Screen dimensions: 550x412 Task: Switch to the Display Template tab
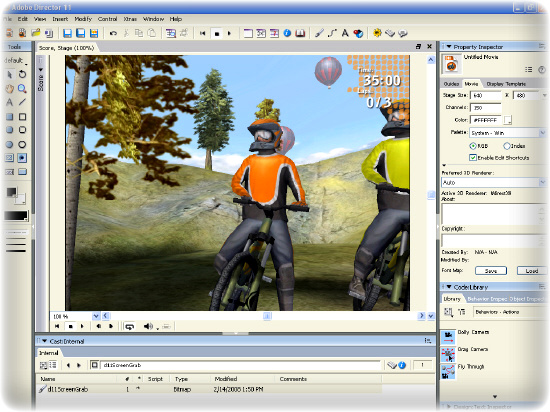click(x=506, y=84)
